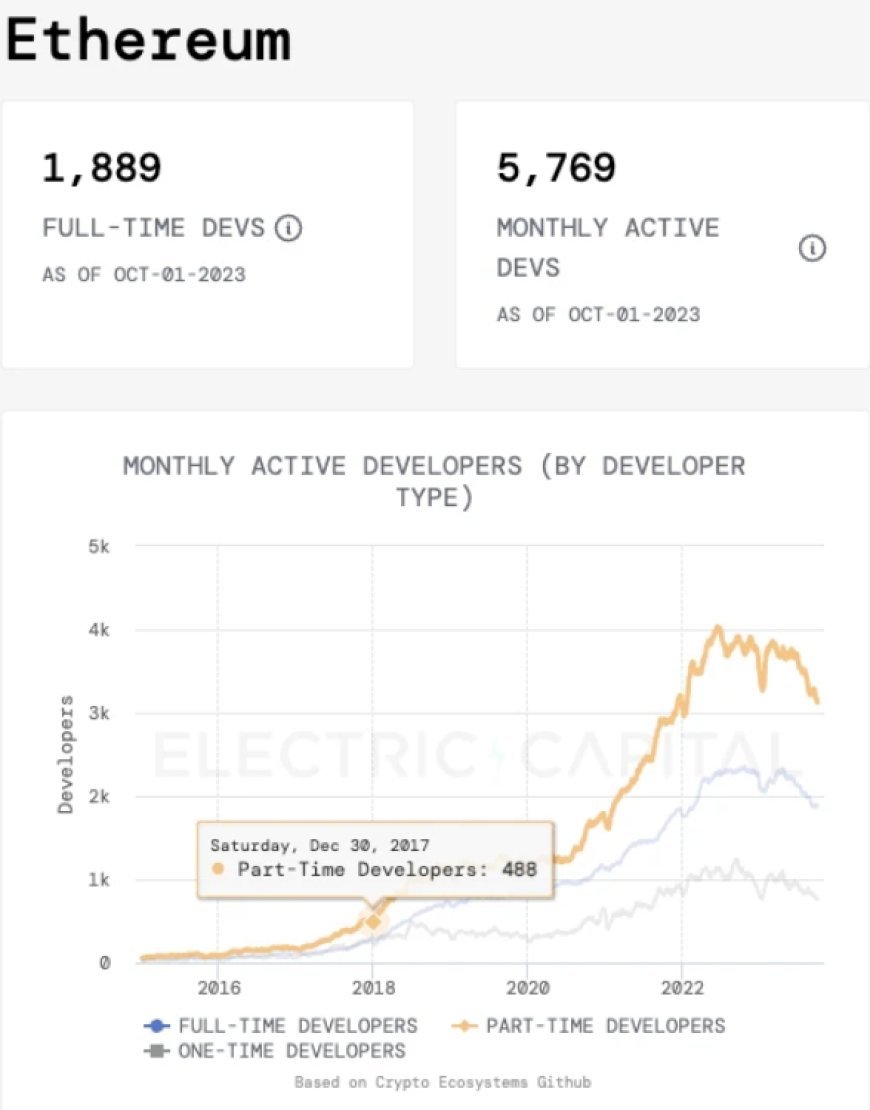Screen dimensions: 870x1110
Task: Click the AS OF OCT-01-2023 text under Monthly Active Devs
Action: [598, 314]
